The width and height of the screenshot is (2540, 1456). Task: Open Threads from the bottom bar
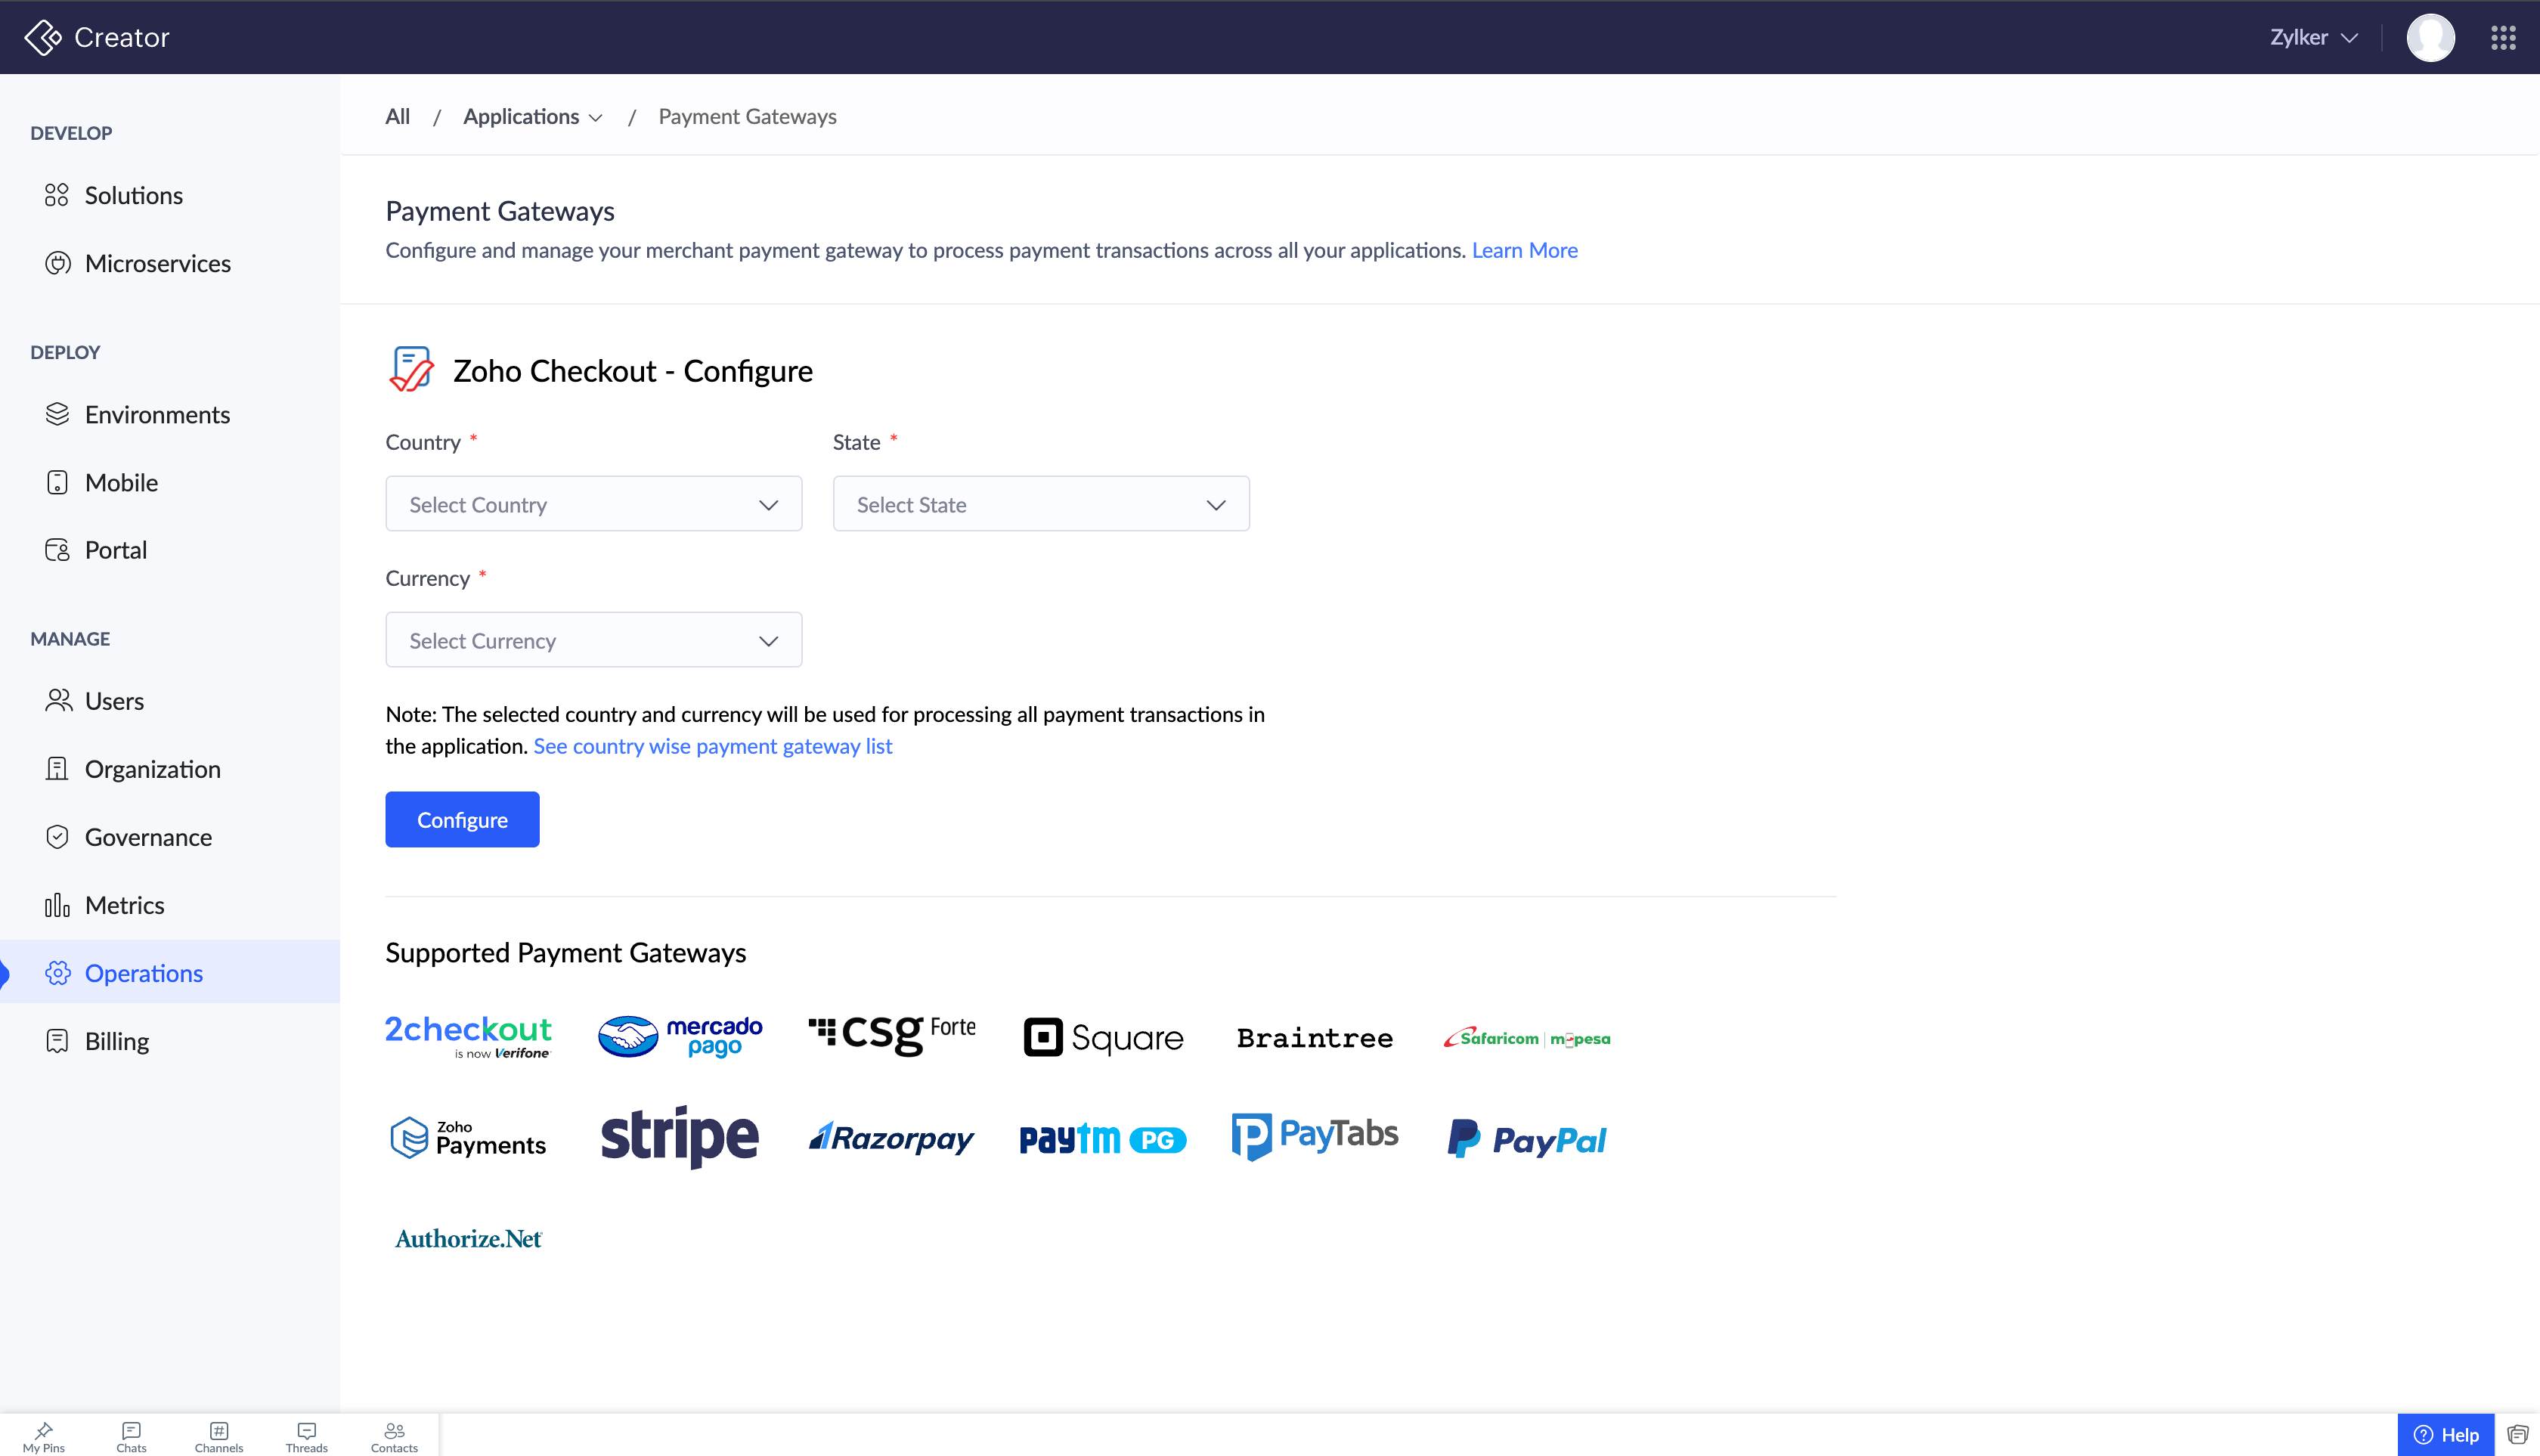[x=306, y=1436]
